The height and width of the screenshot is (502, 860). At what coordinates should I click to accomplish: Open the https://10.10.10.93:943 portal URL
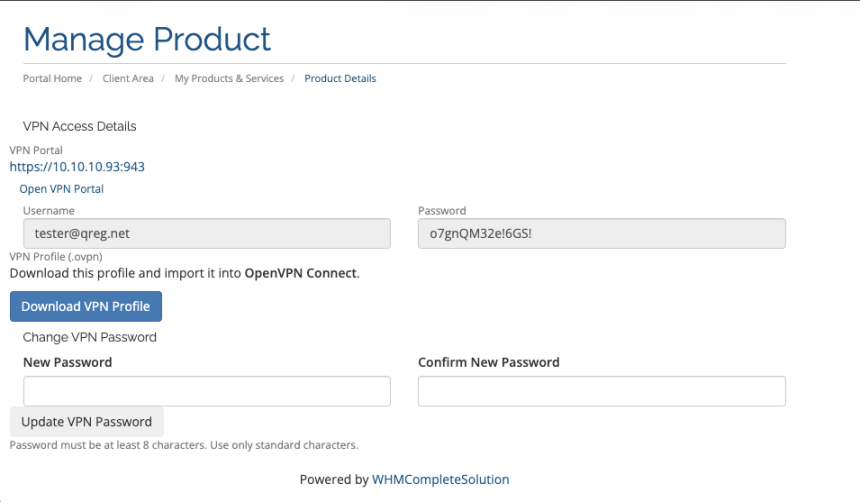coord(77,167)
